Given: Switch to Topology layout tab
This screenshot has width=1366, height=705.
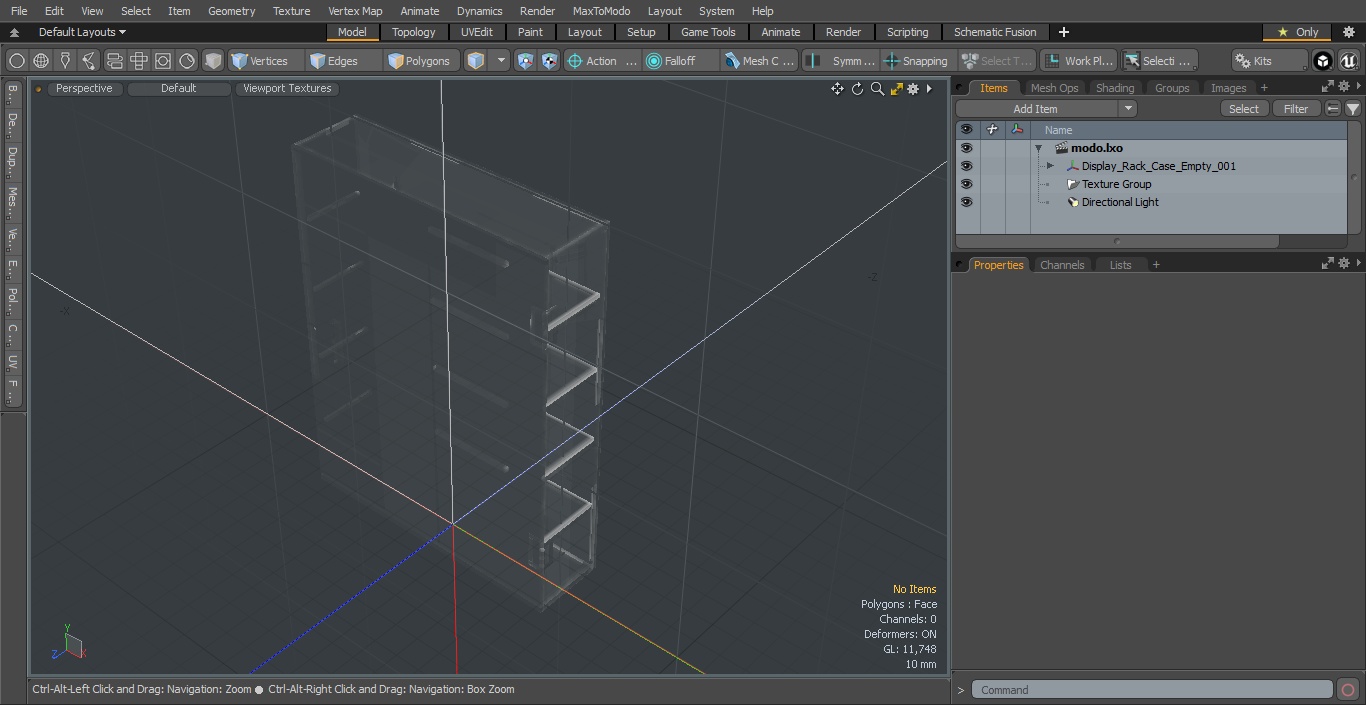Looking at the screenshot, I should pyautogui.click(x=414, y=32).
